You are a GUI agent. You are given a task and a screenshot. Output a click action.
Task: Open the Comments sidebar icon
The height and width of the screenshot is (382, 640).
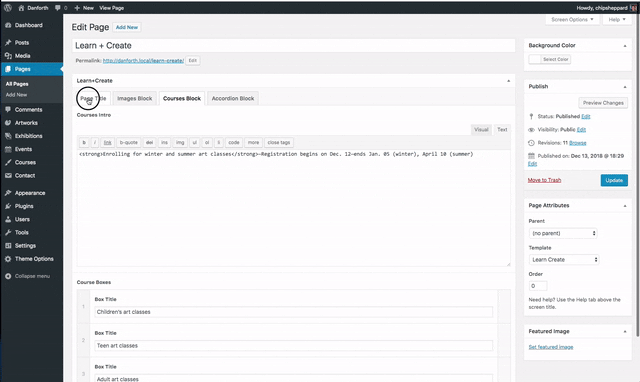(8, 109)
